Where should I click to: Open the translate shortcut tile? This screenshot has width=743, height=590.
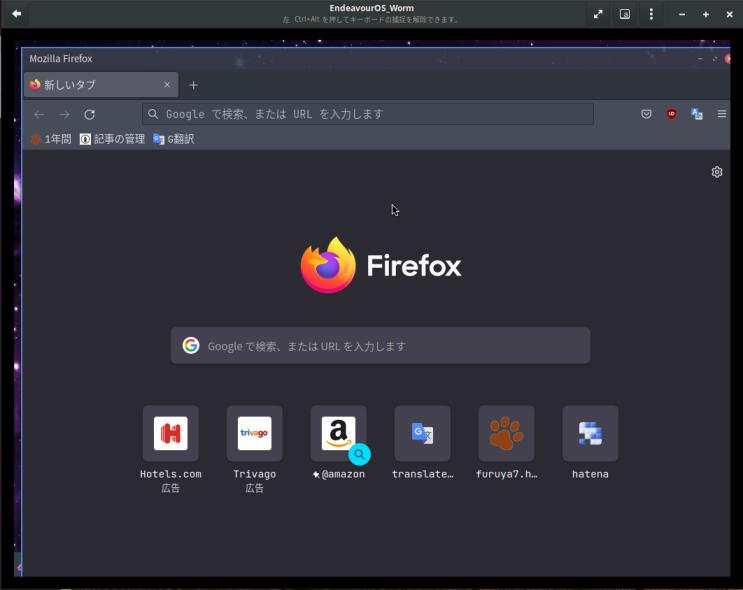pos(422,433)
